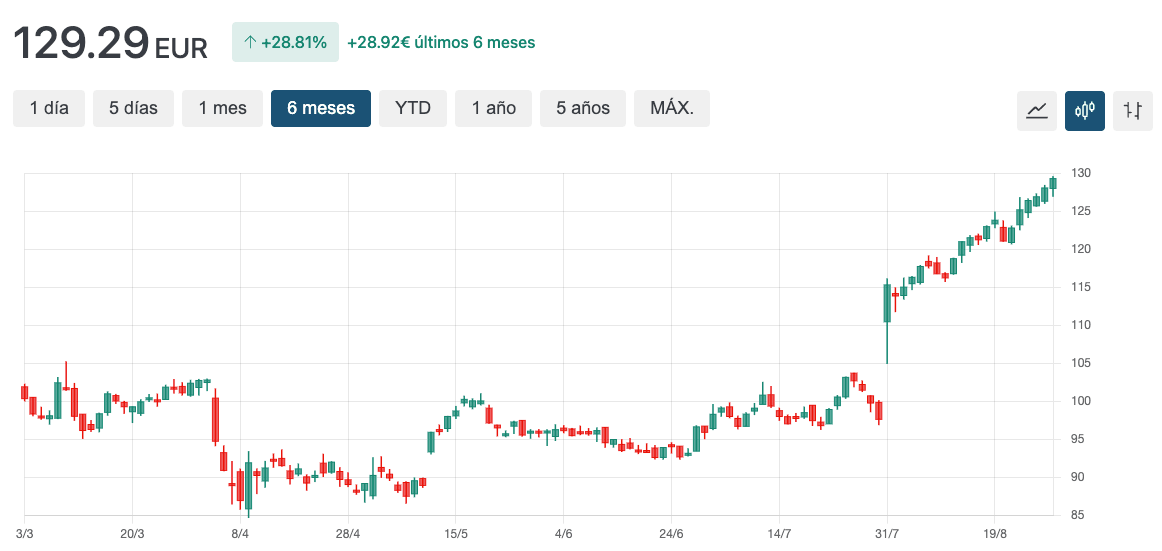Click the 115 price axis label

(1081, 287)
